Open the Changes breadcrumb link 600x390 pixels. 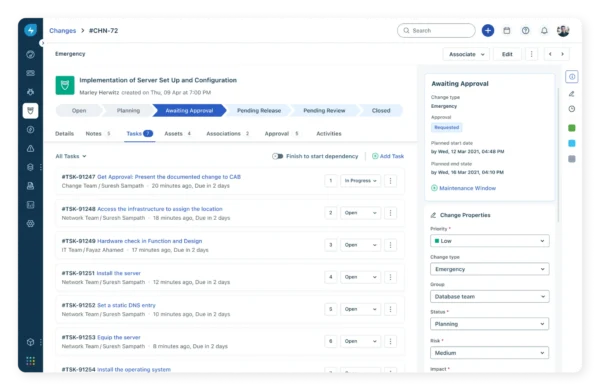[62, 31]
